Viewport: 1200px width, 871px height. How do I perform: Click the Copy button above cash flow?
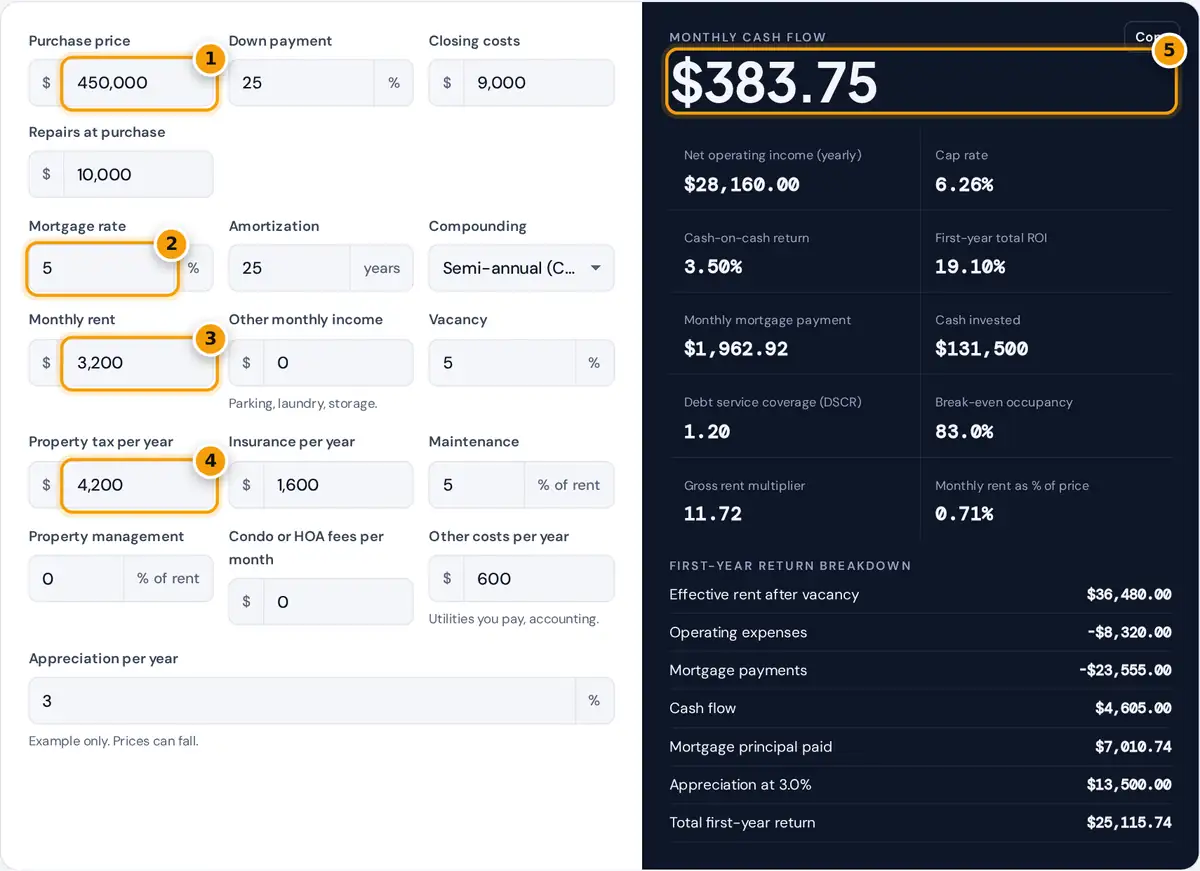(1153, 37)
